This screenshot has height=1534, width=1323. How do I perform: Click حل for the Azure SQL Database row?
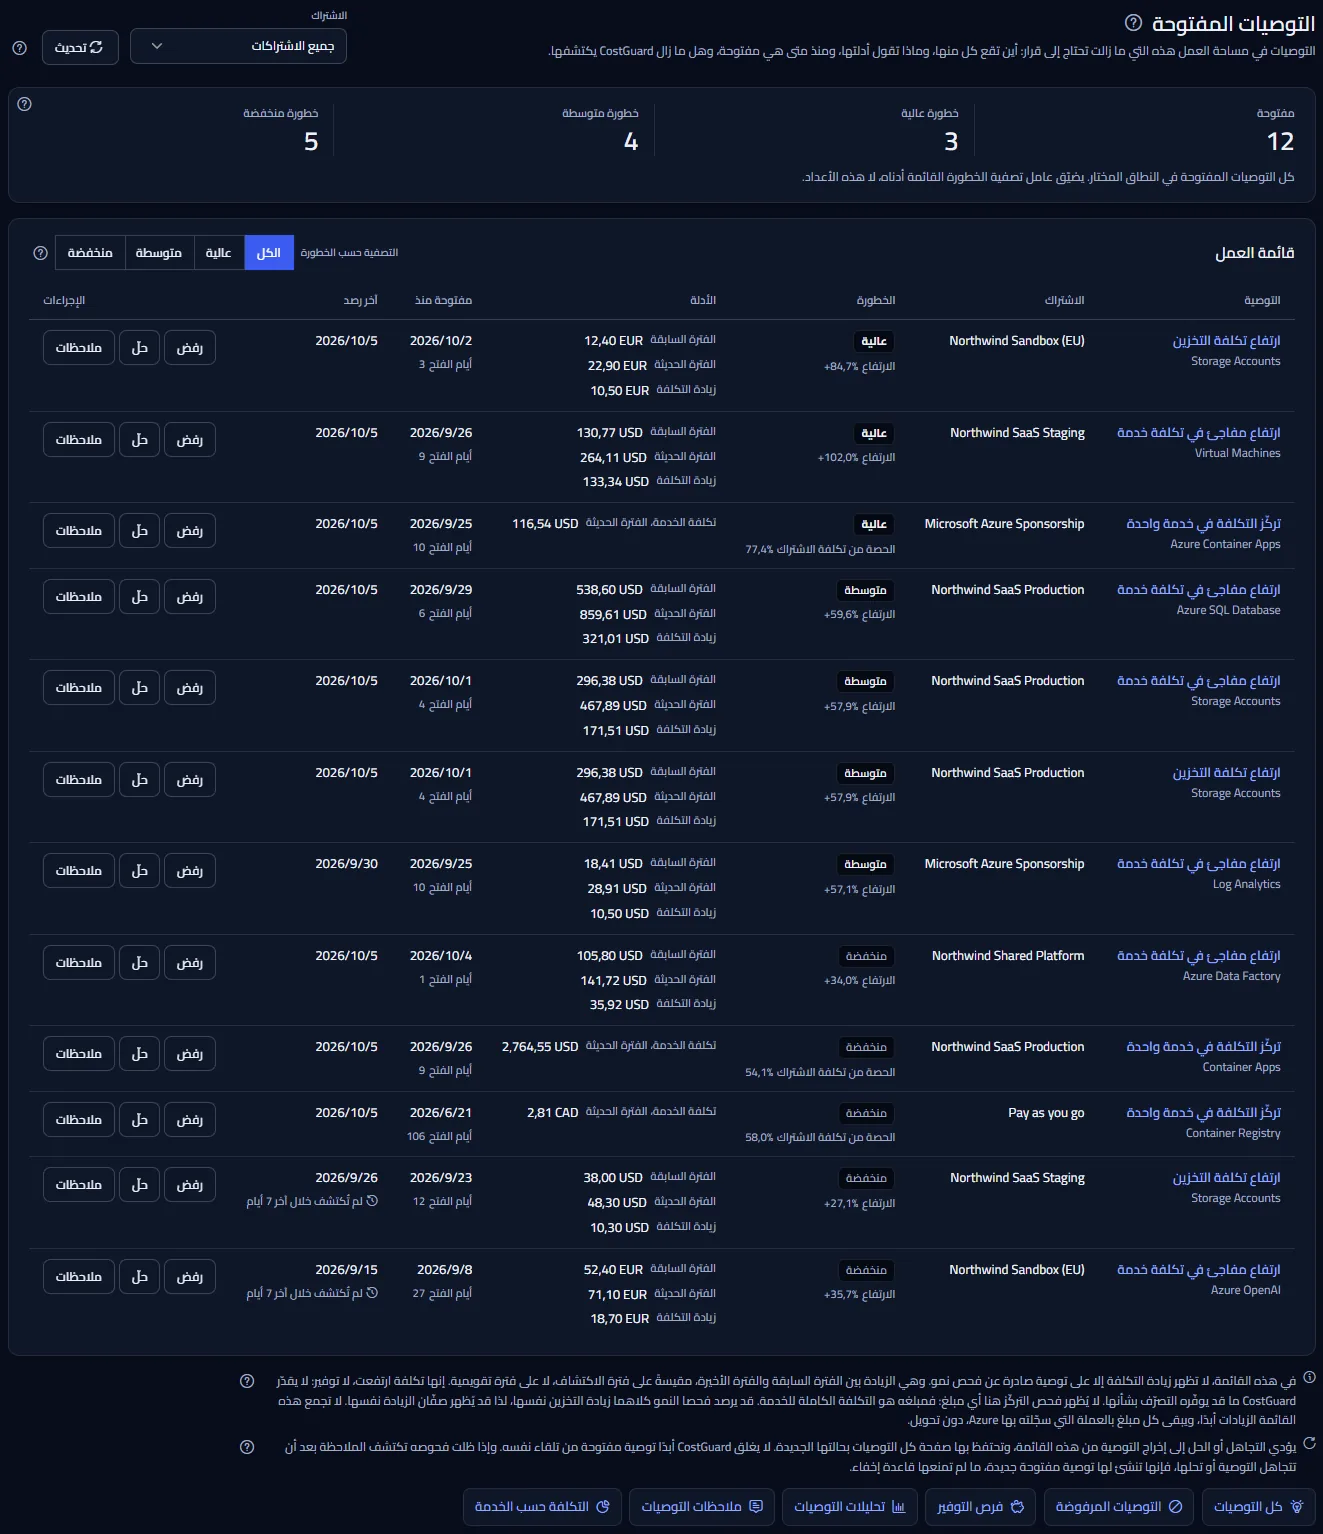coord(140,597)
